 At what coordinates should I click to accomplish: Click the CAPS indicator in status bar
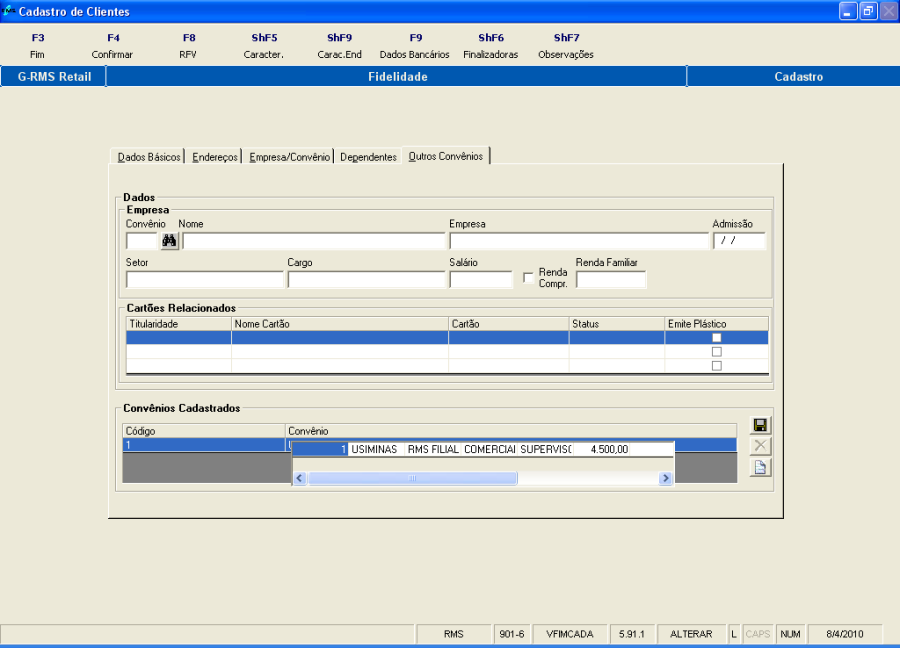pos(757,634)
